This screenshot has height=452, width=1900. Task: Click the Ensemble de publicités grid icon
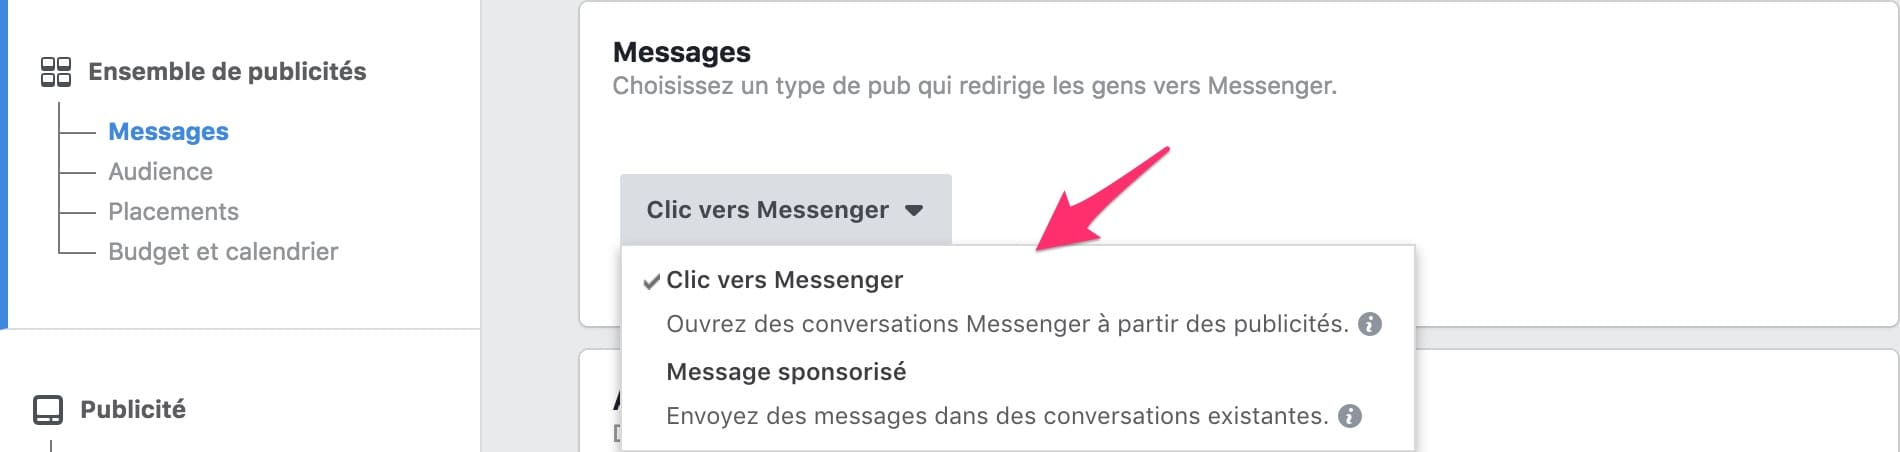tap(56, 72)
